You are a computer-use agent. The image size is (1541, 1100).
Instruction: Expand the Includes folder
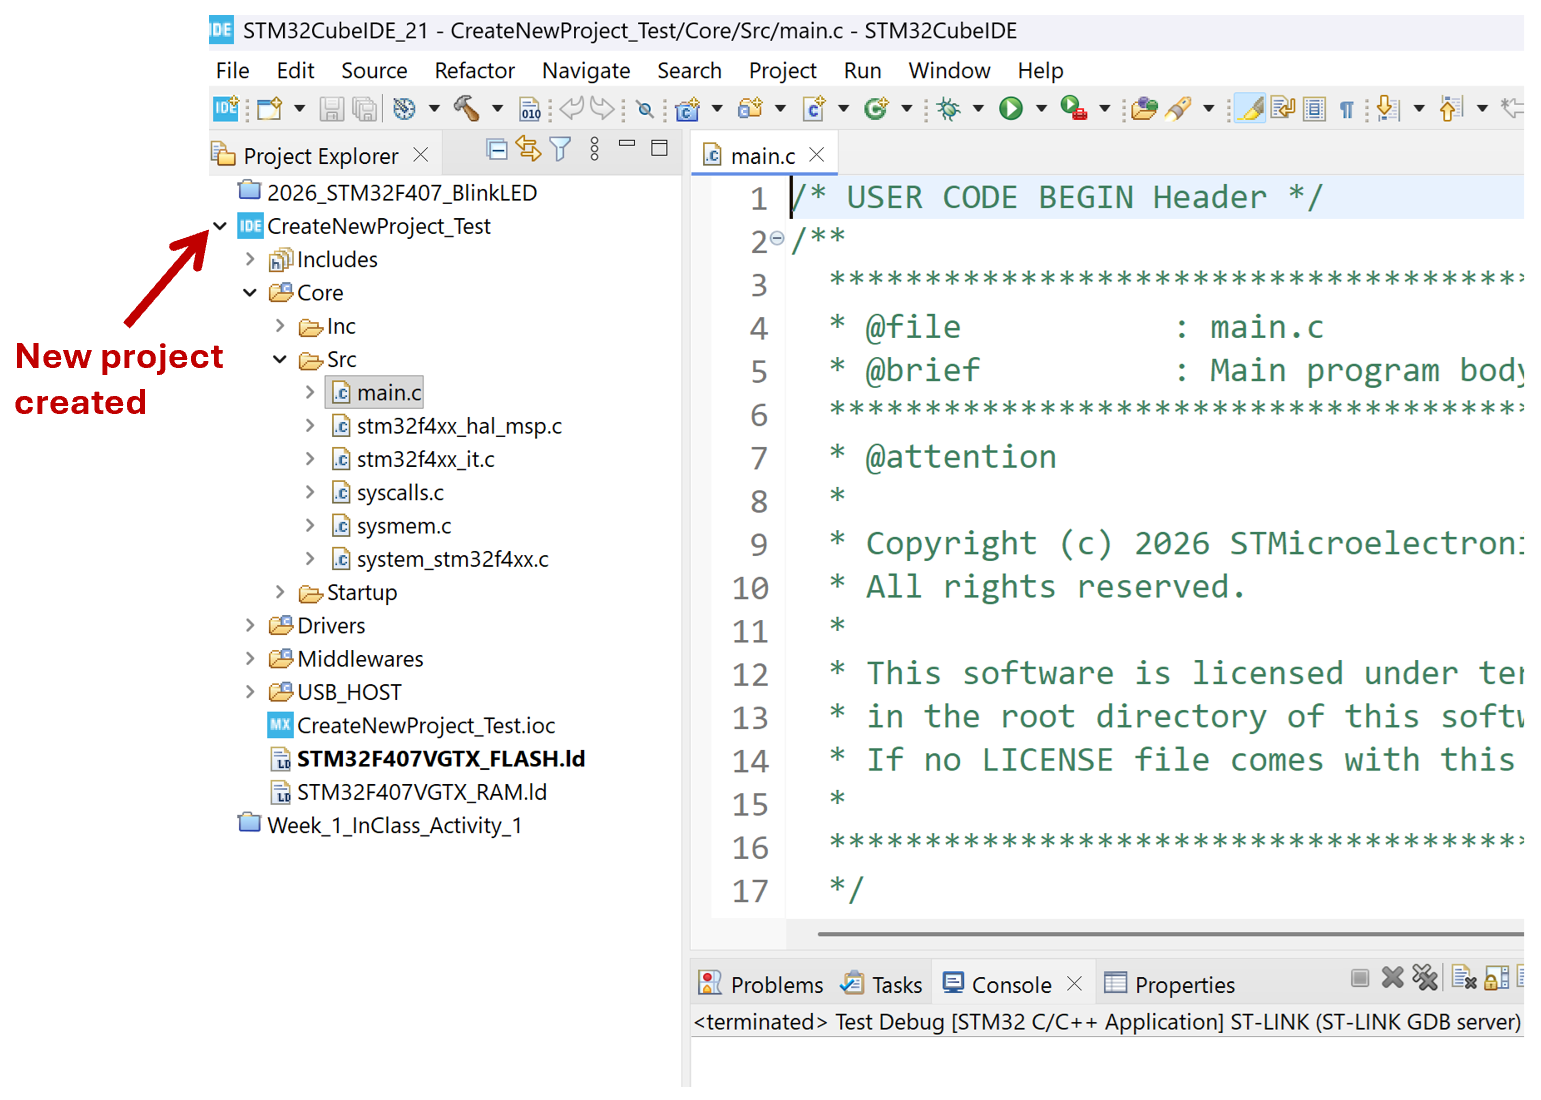(x=250, y=259)
